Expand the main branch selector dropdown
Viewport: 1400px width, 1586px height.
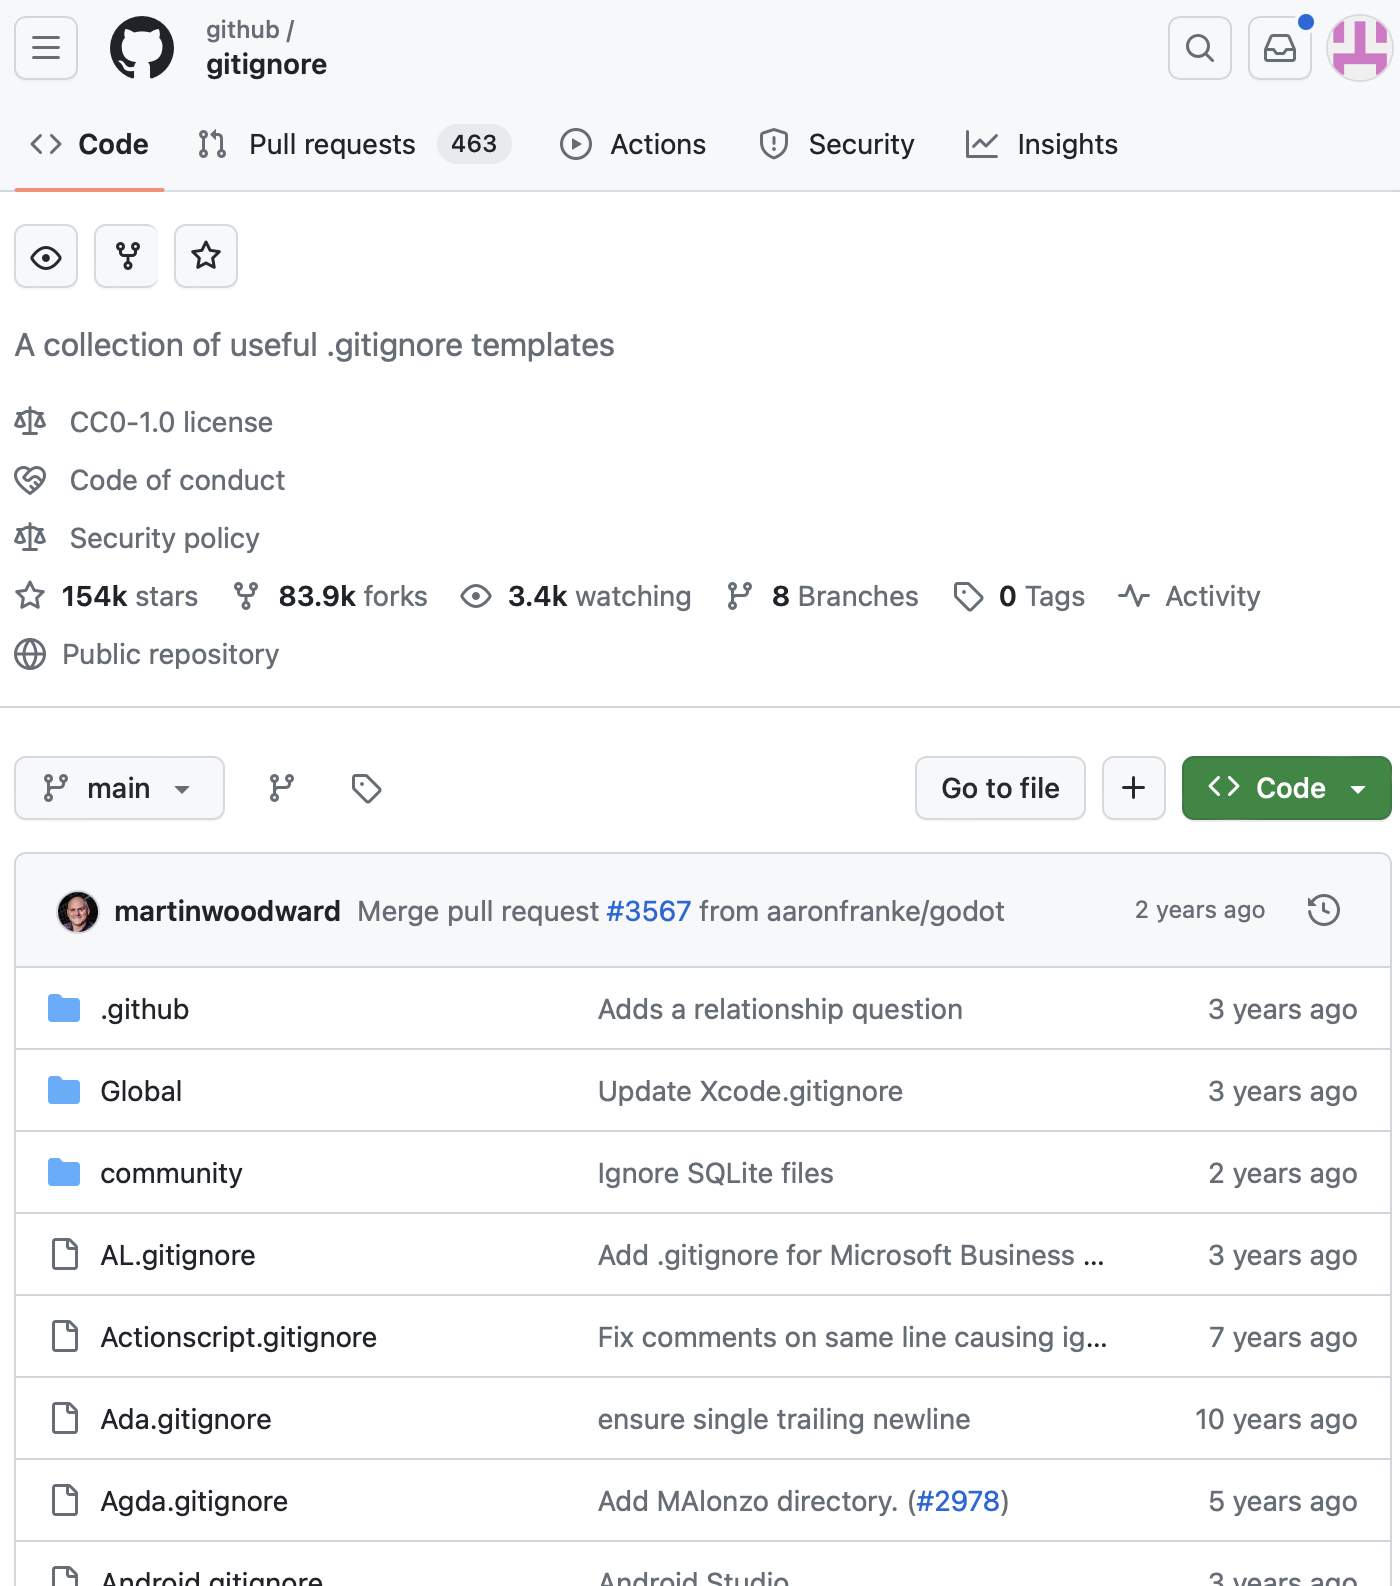[119, 788]
